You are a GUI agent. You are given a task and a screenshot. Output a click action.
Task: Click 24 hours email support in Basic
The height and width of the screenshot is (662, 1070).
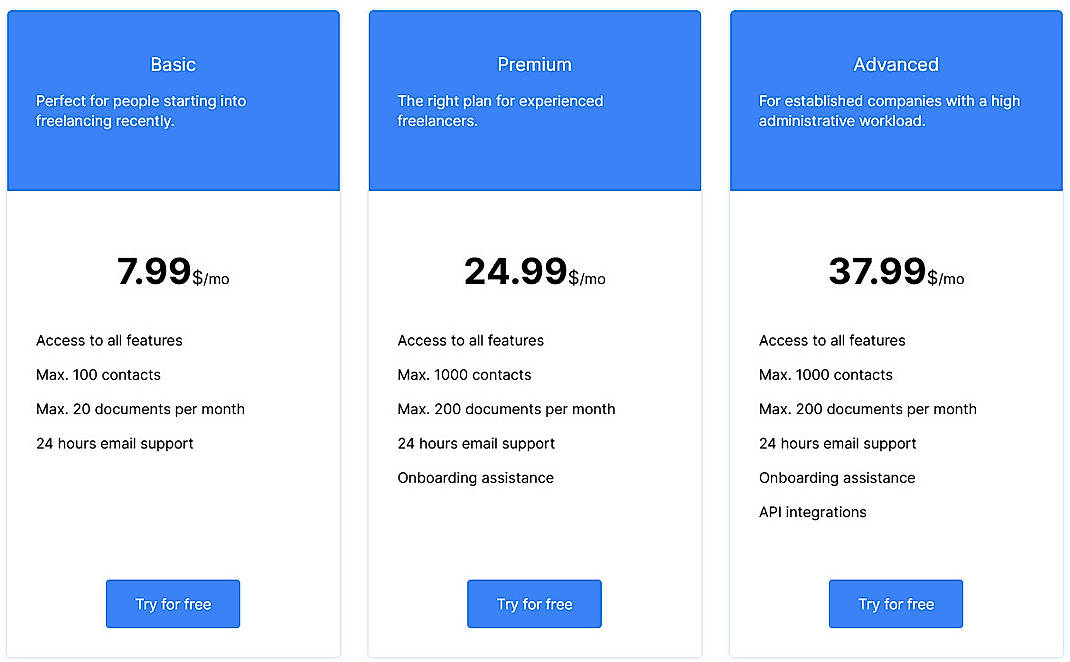pos(114,443)
